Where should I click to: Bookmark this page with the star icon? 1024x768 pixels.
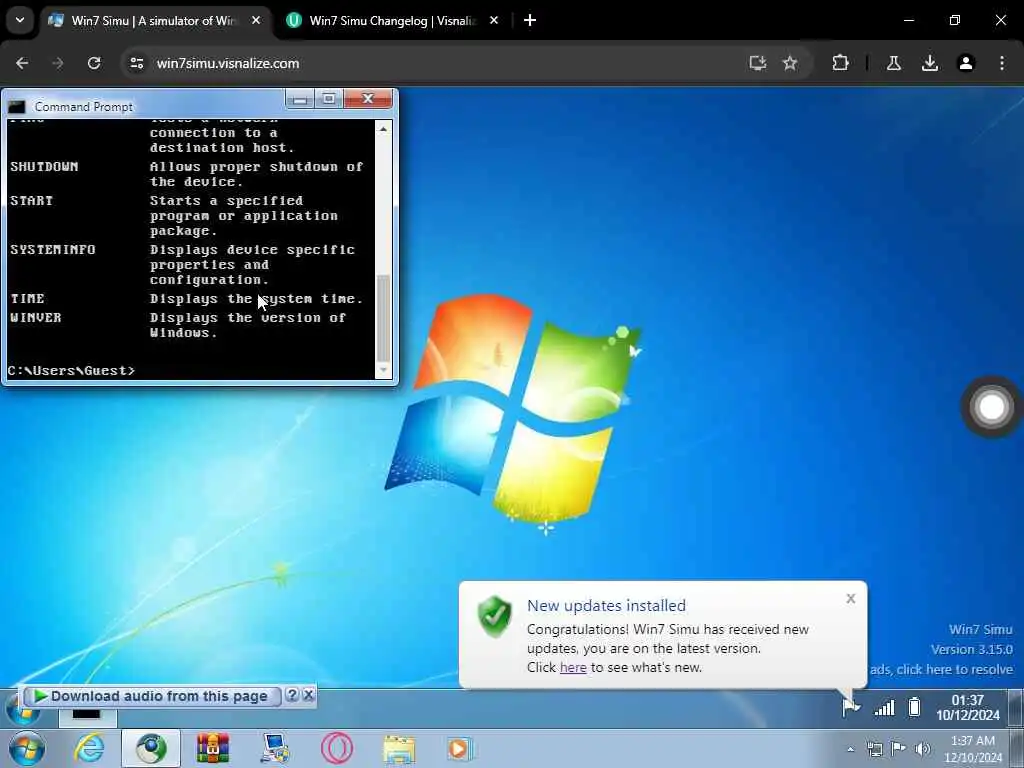point(790,63)
